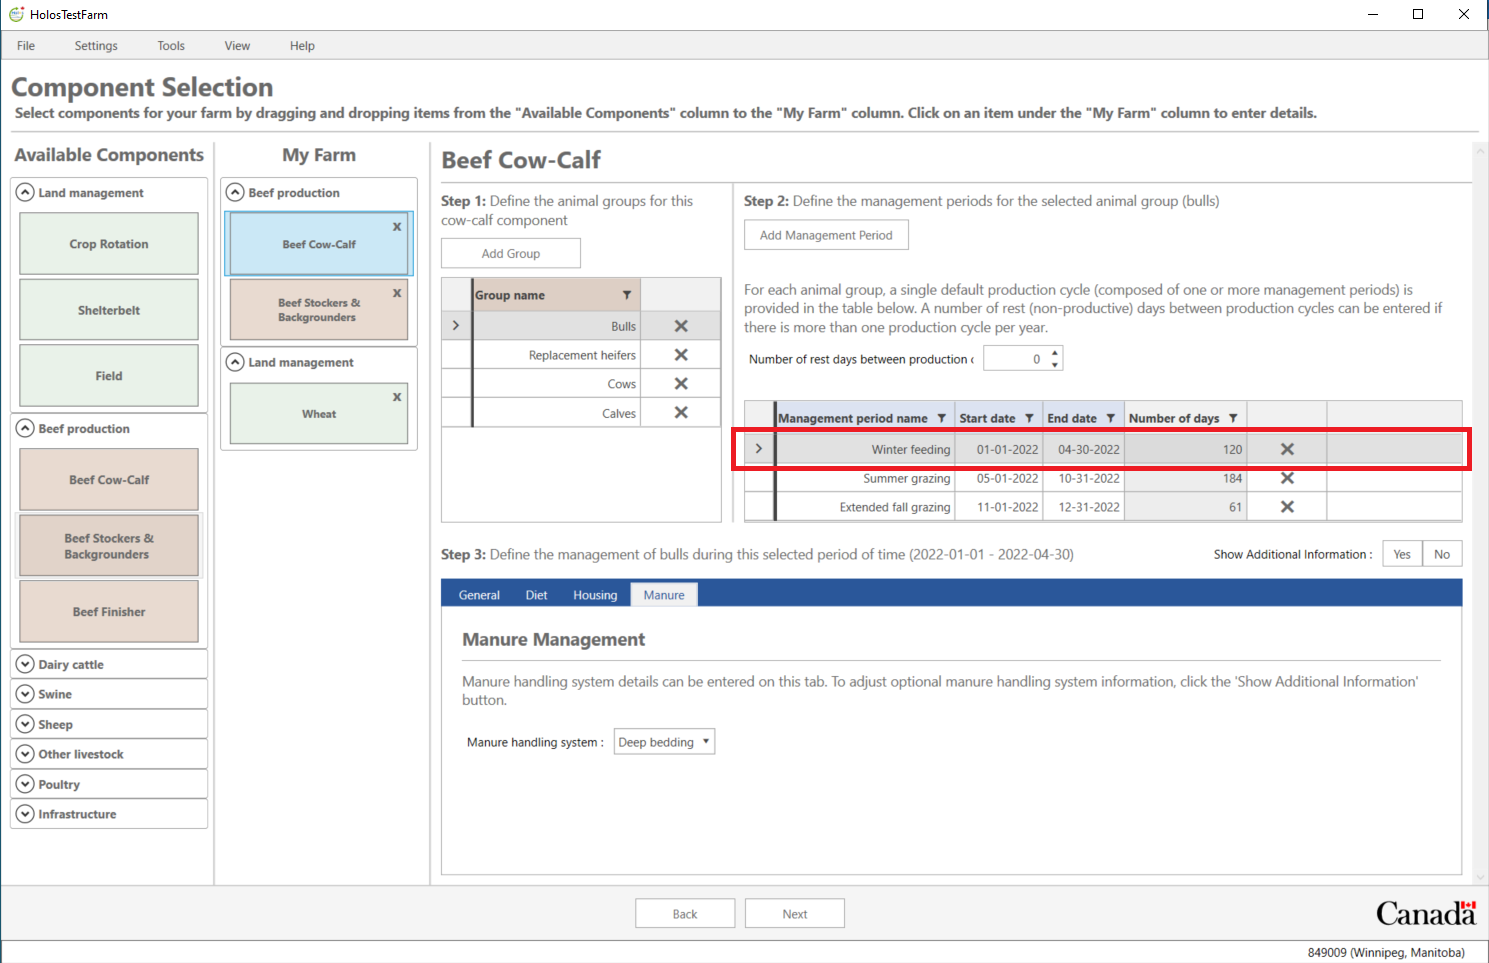Filter the Management period name column
Image resolution: width=1489 pixels, height=963 pixels.
pyautogui.click(x=941, y=418)
